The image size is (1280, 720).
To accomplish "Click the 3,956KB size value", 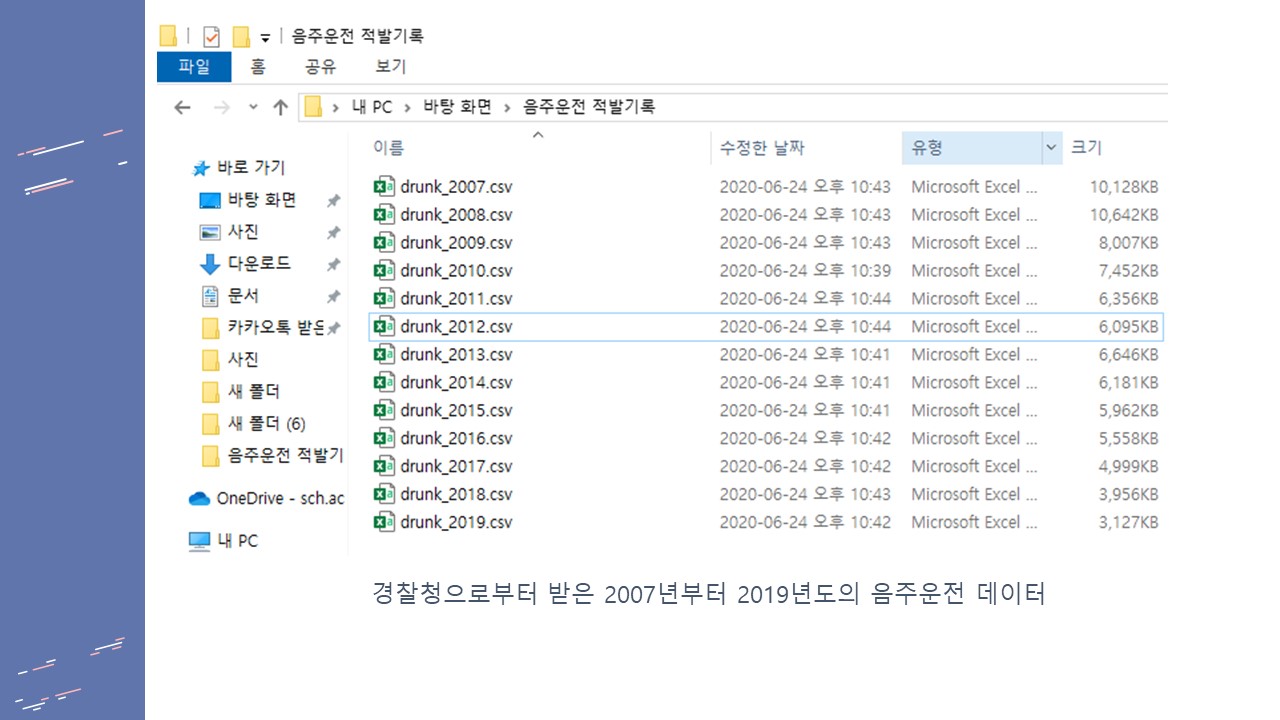I will click(x=1129, y=495).
